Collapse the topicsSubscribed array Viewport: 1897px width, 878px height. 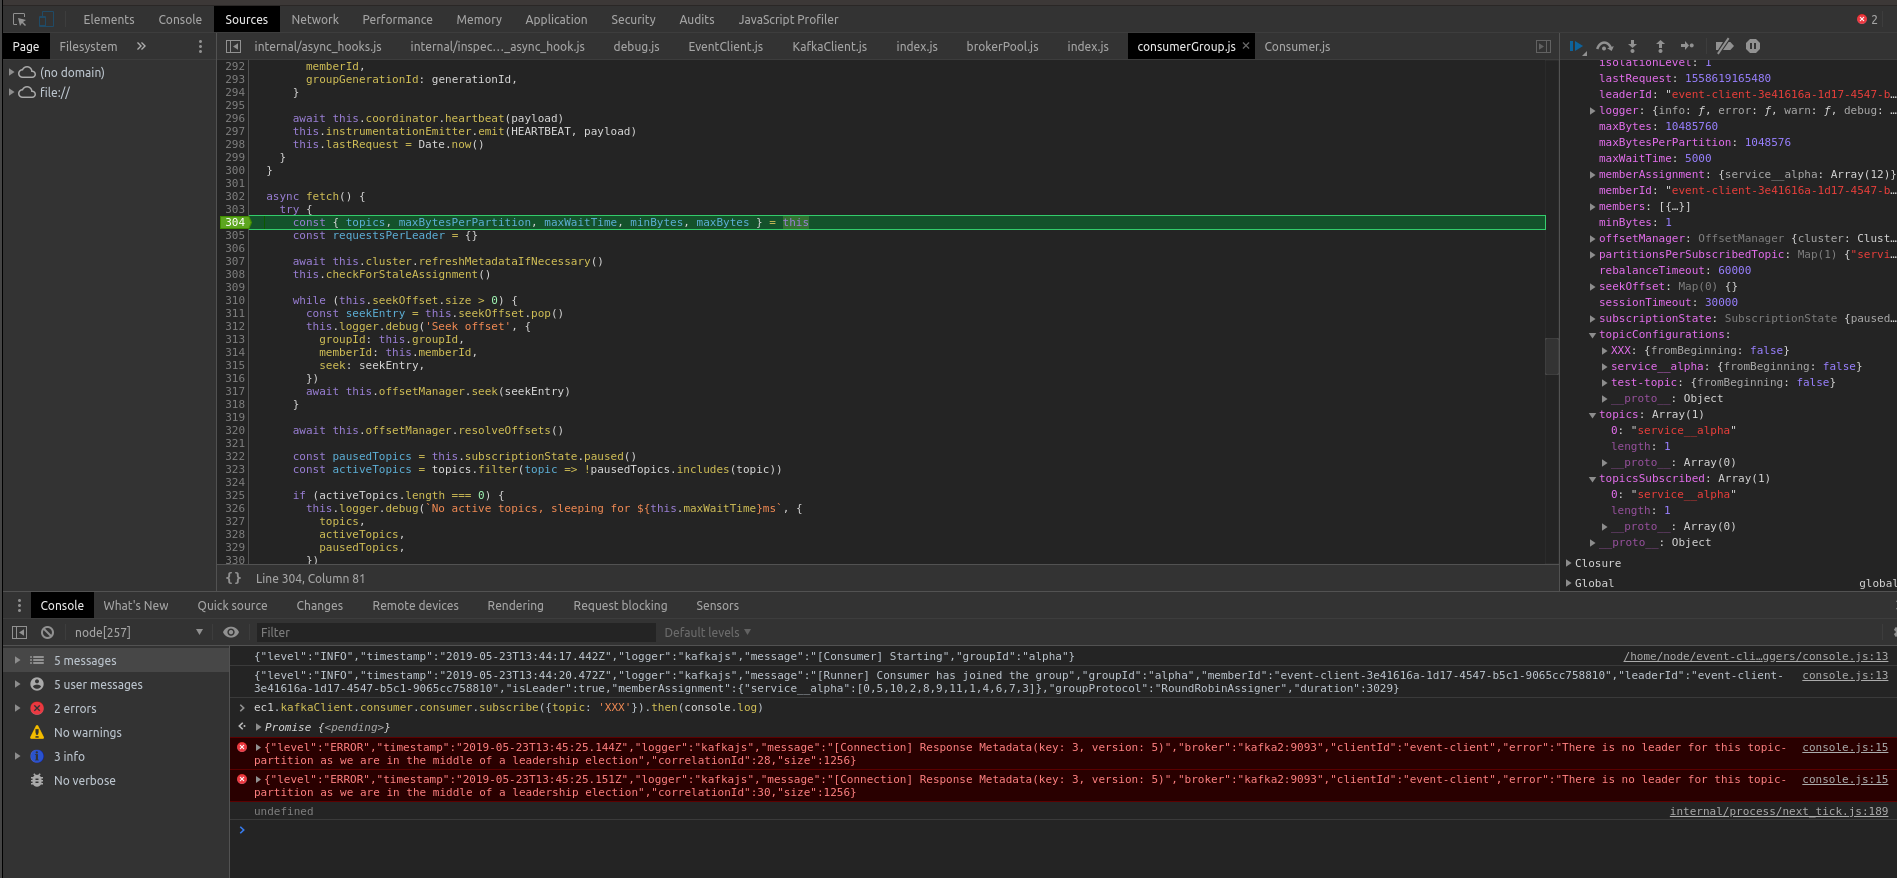[x=1592, y=479]
